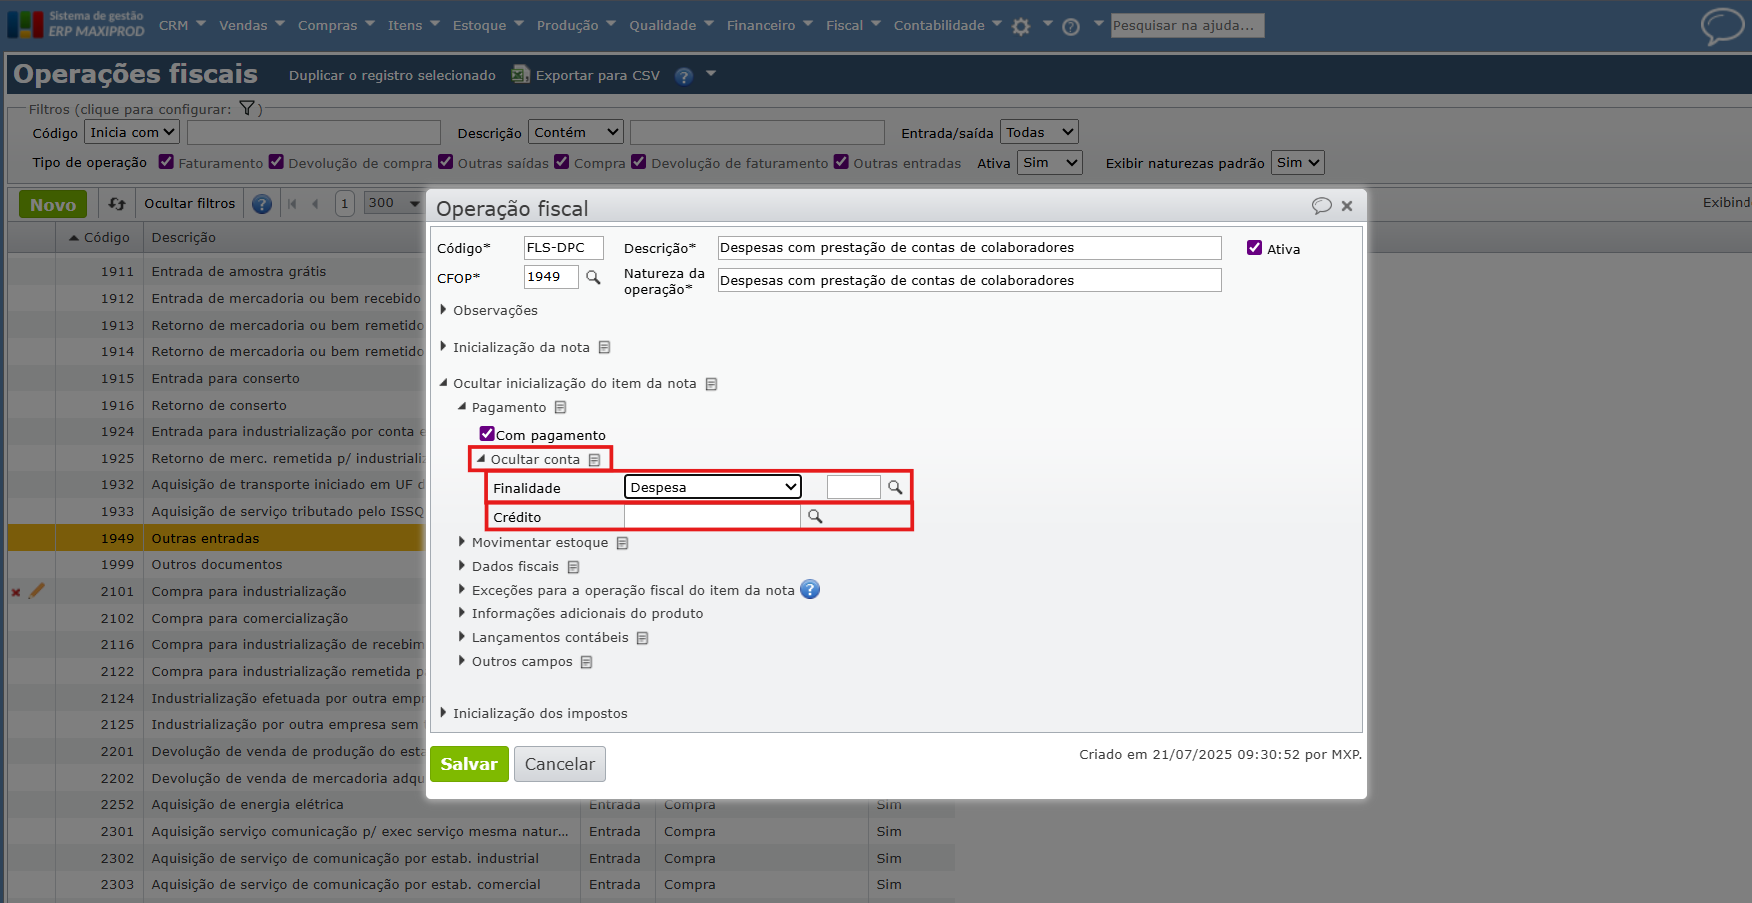
Task: Click the Crédito search magnifier icon
Action: [x=815, y=516]
